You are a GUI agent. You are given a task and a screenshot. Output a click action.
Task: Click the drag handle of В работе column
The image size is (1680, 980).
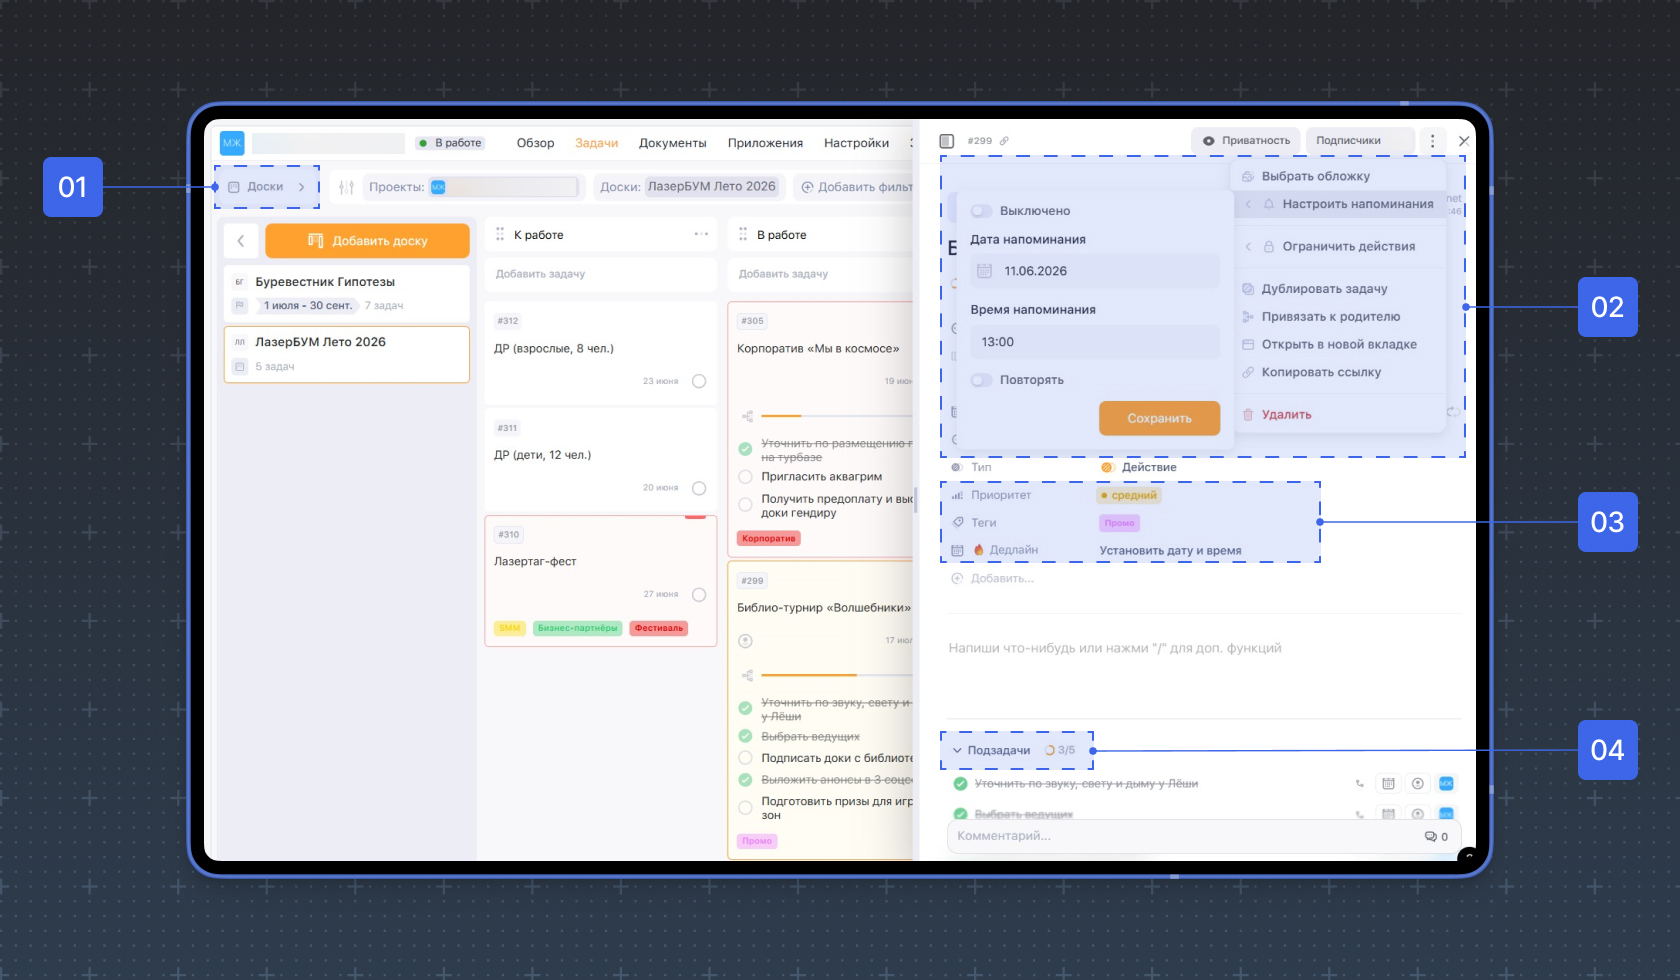point(743,234)
